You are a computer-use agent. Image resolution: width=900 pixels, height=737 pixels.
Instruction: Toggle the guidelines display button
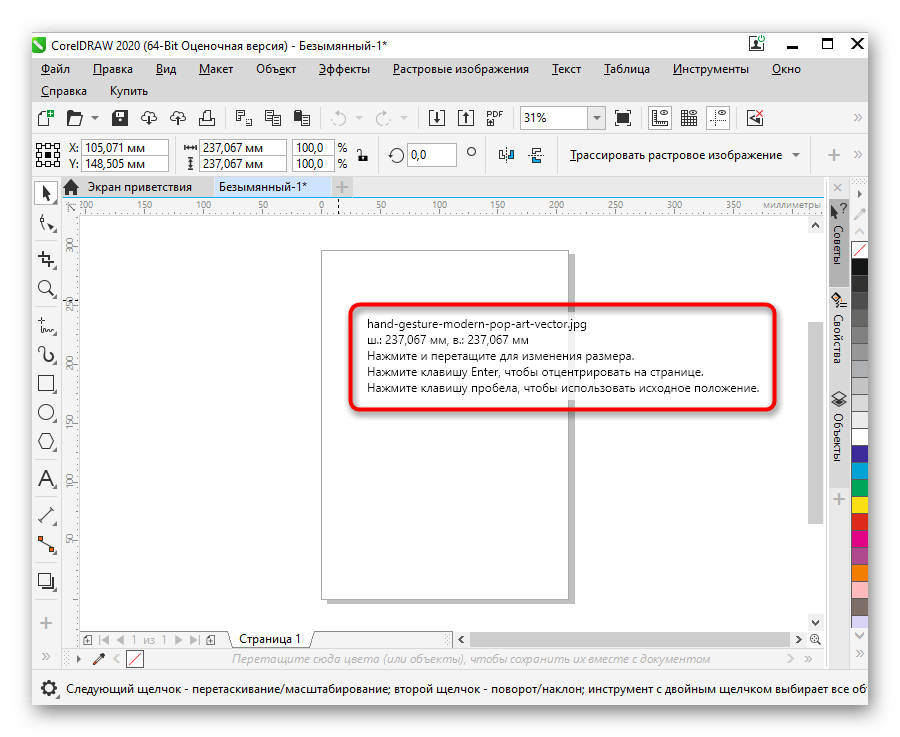(x=717, y=118)
